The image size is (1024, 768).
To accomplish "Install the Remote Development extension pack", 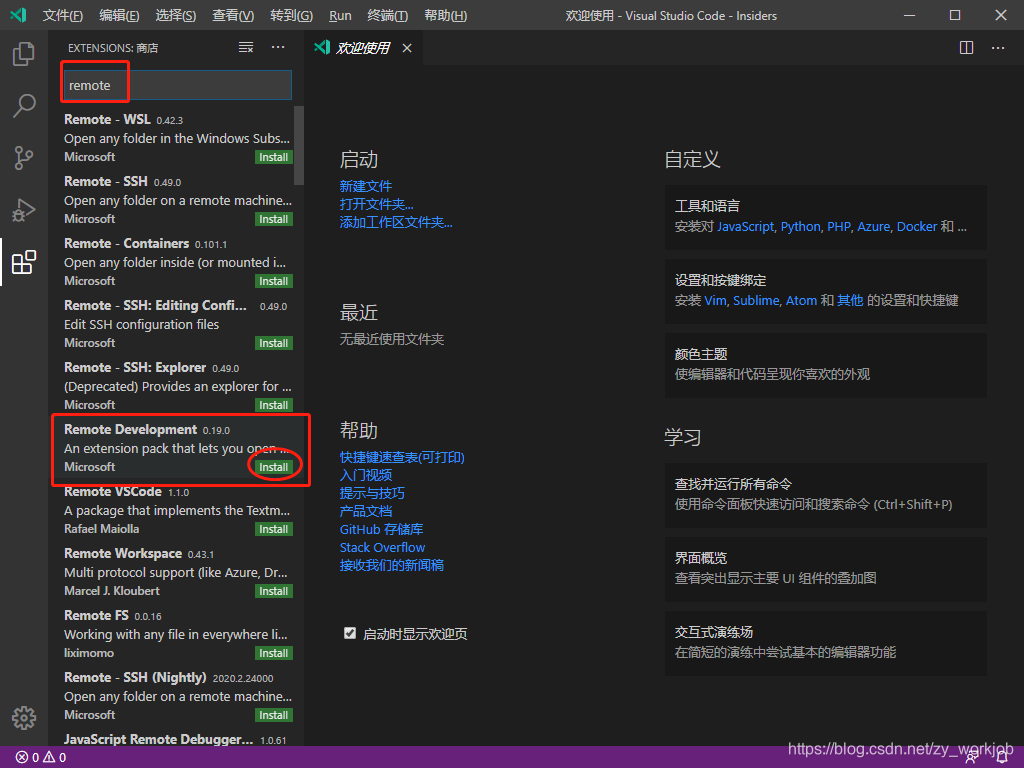I will pyautogui.click(x=274, y=468).
